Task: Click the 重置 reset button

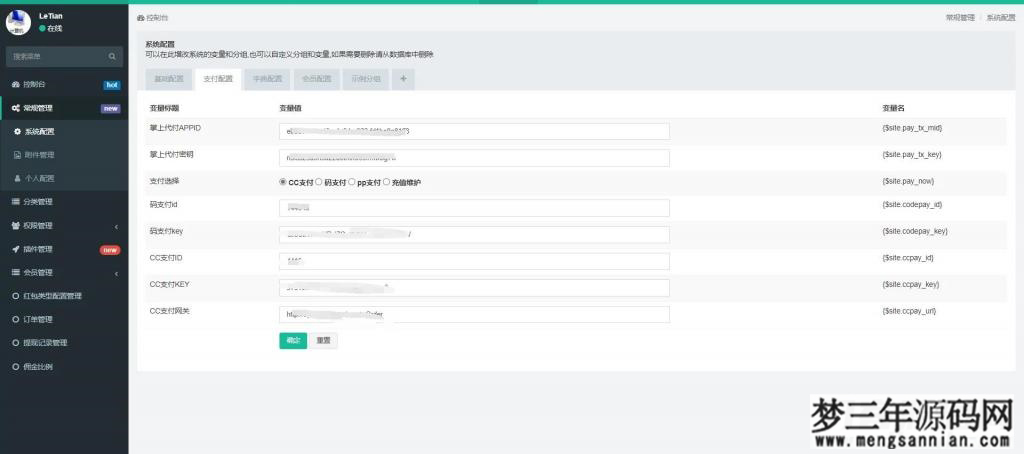Action: click(x=323, y=340)
